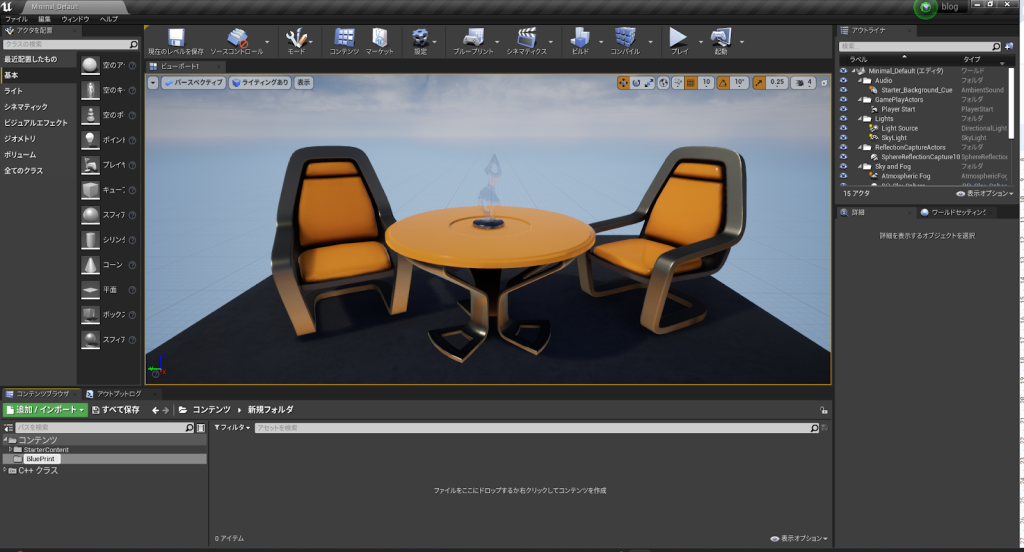Open the Cinematics clapperboard icon
Screen dimensions: 1024x552
click(527, 39)
